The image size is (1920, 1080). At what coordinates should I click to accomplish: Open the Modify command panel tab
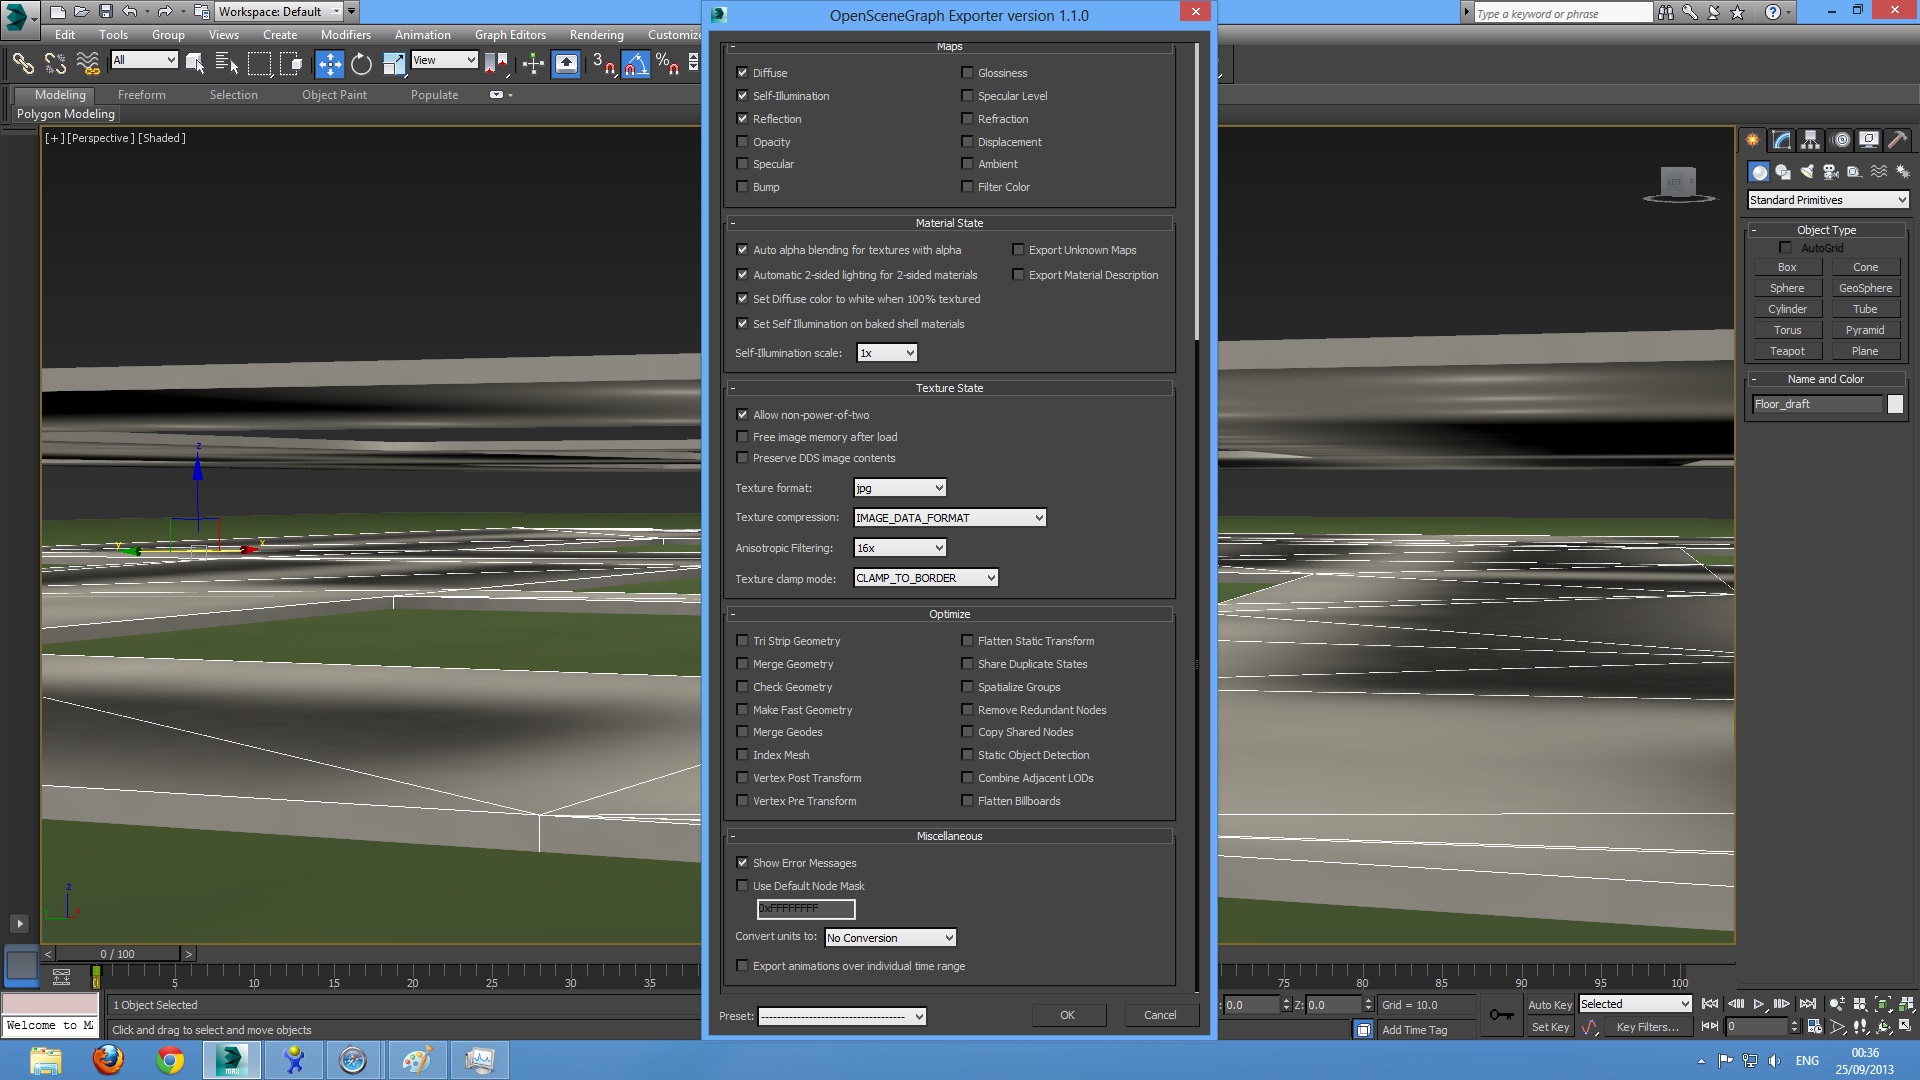(x=1781, y=140)
